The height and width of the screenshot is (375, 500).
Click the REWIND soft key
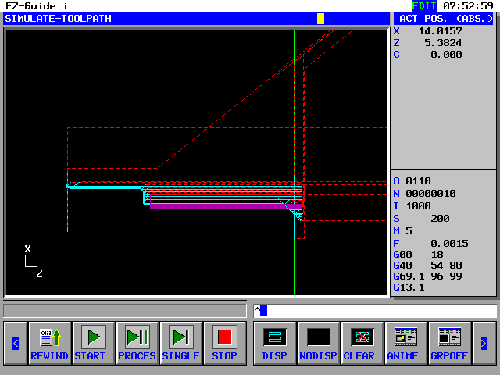50,343
